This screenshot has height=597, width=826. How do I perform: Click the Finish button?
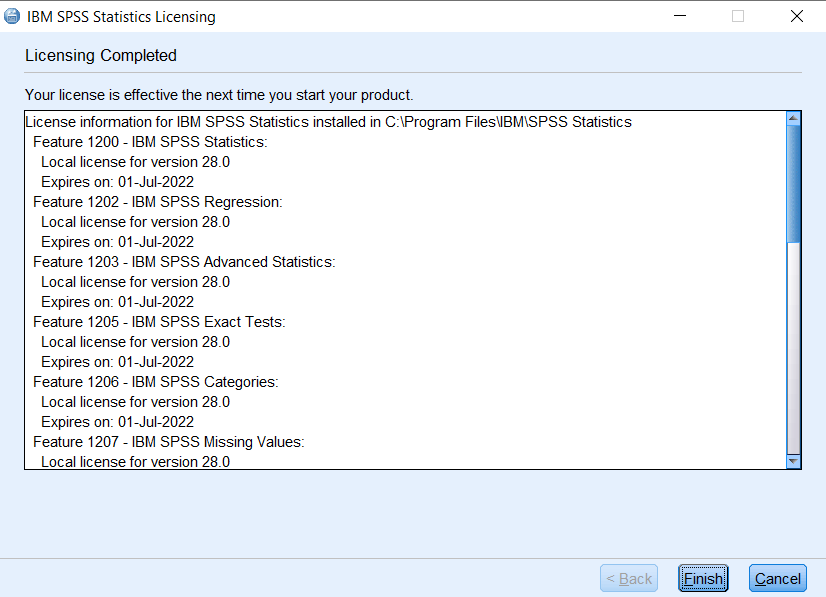(x=703, y=578)
